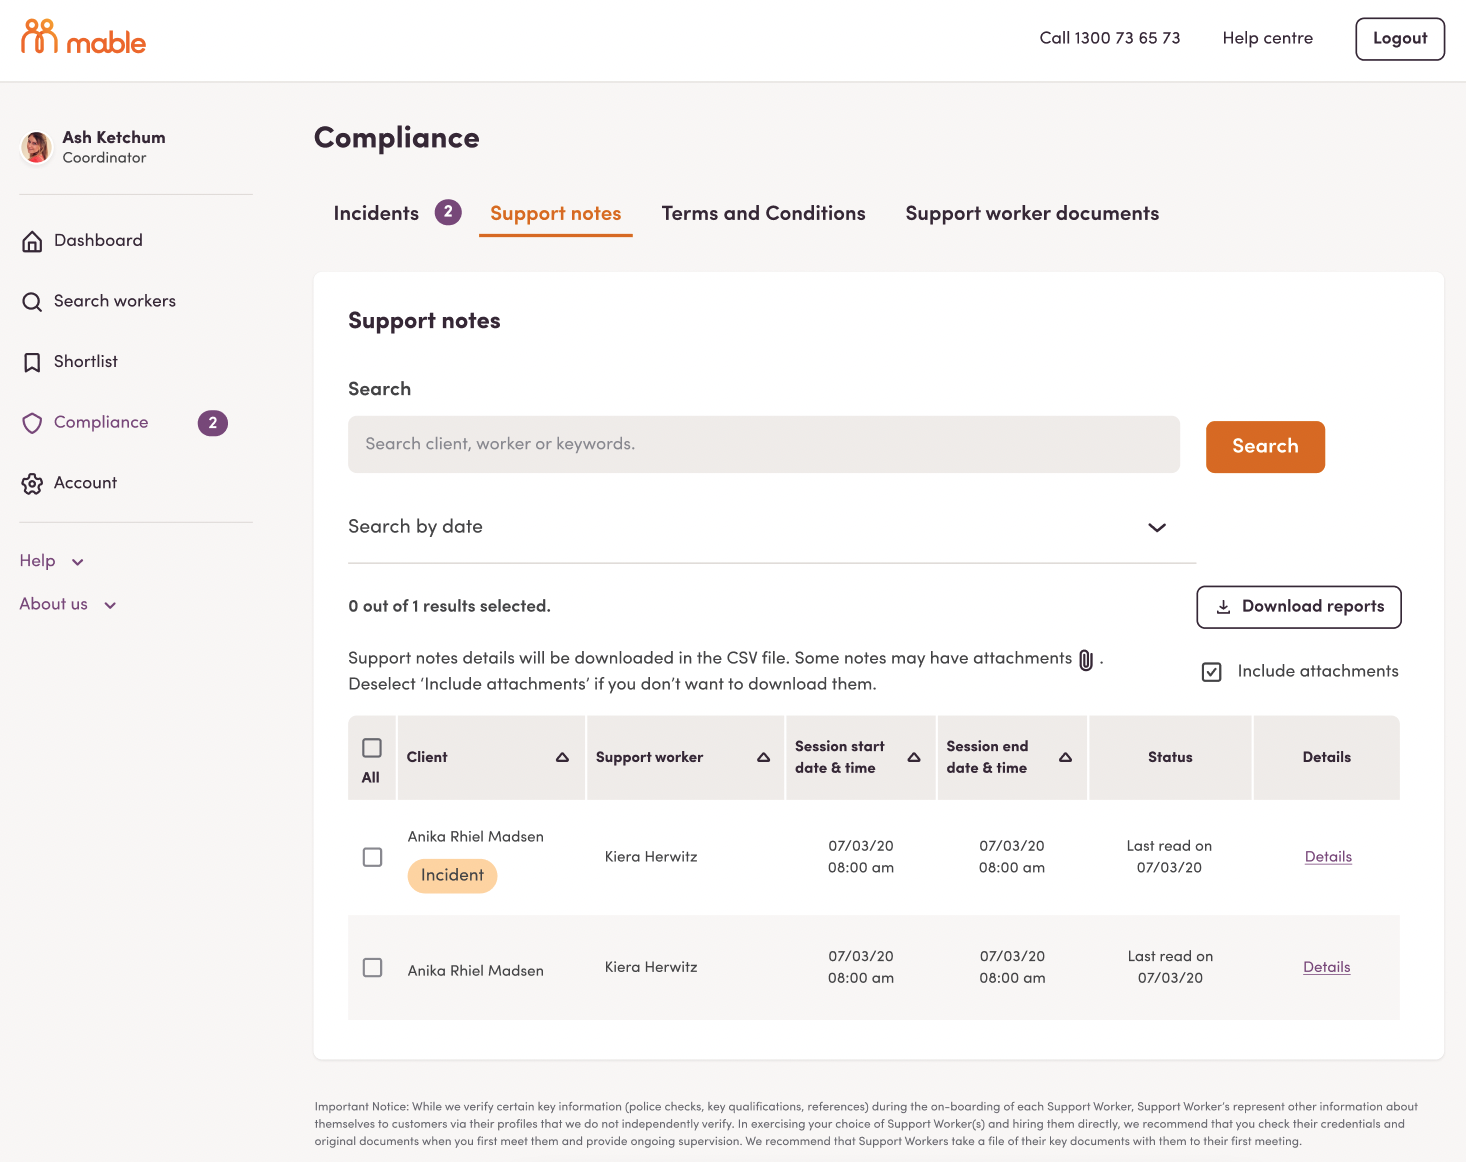The width and height of the screenshot is (1466, 1162).
Task: Click the download icon on Download reports
Action: (x=1223, y=606)
